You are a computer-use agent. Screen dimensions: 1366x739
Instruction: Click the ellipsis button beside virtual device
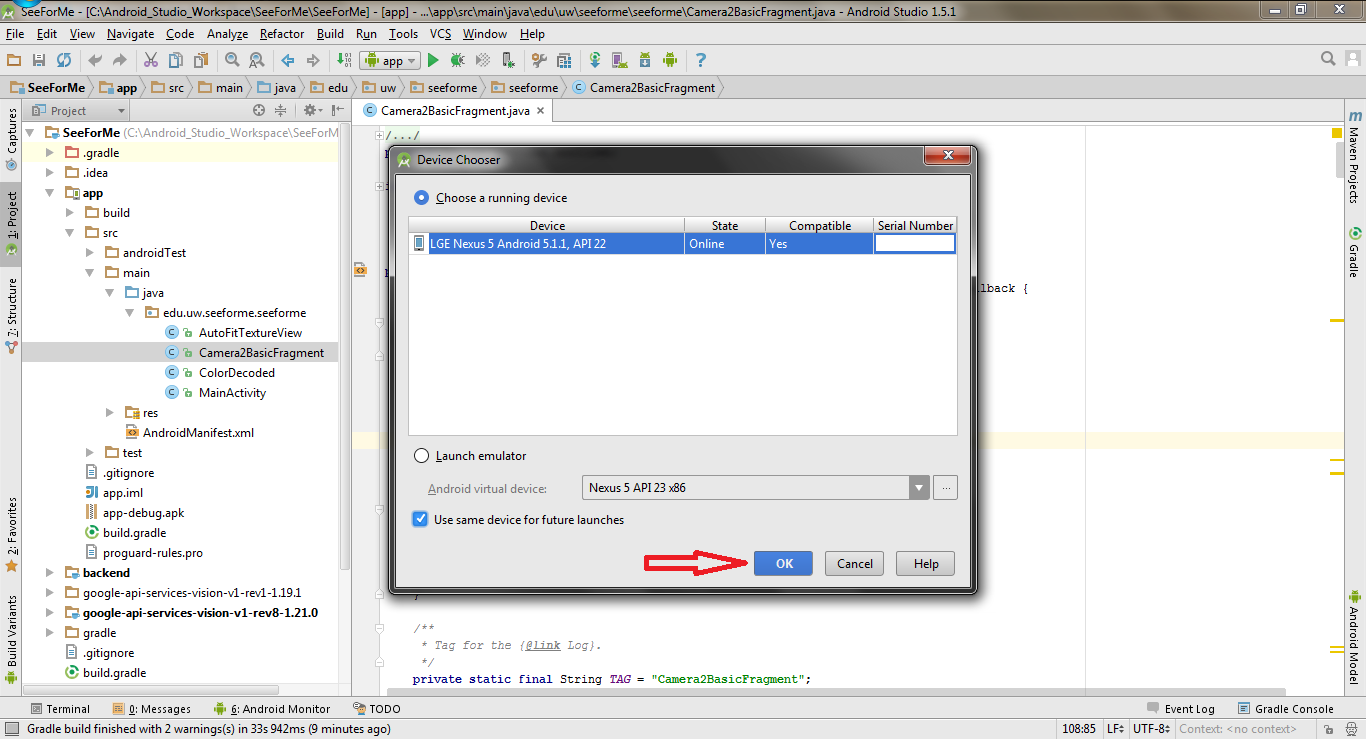point(947,488)
